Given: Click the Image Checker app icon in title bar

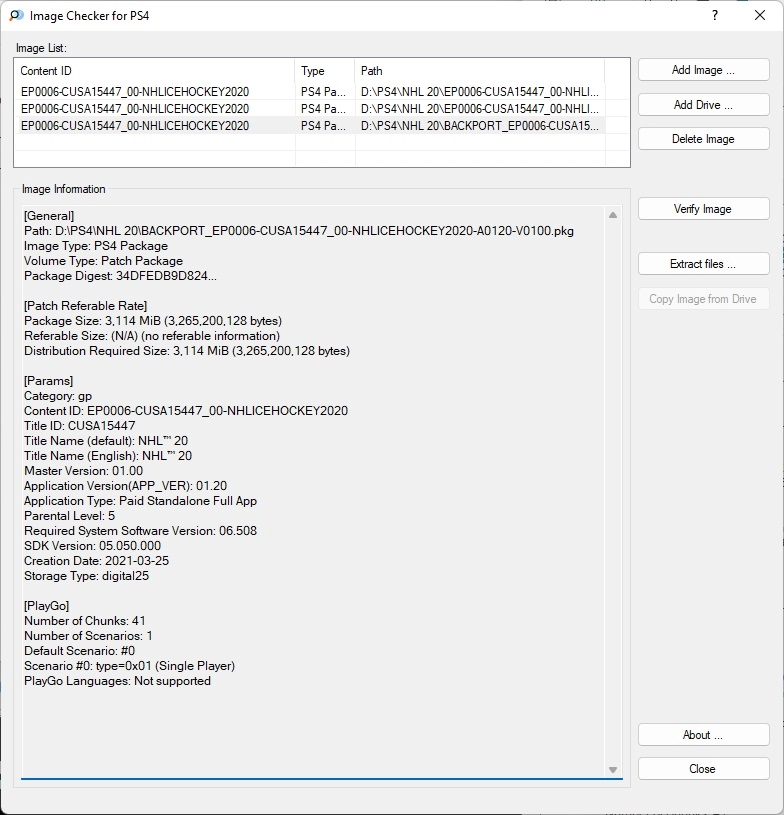Looking at the screenshot, I should click(x=17, y=16).
